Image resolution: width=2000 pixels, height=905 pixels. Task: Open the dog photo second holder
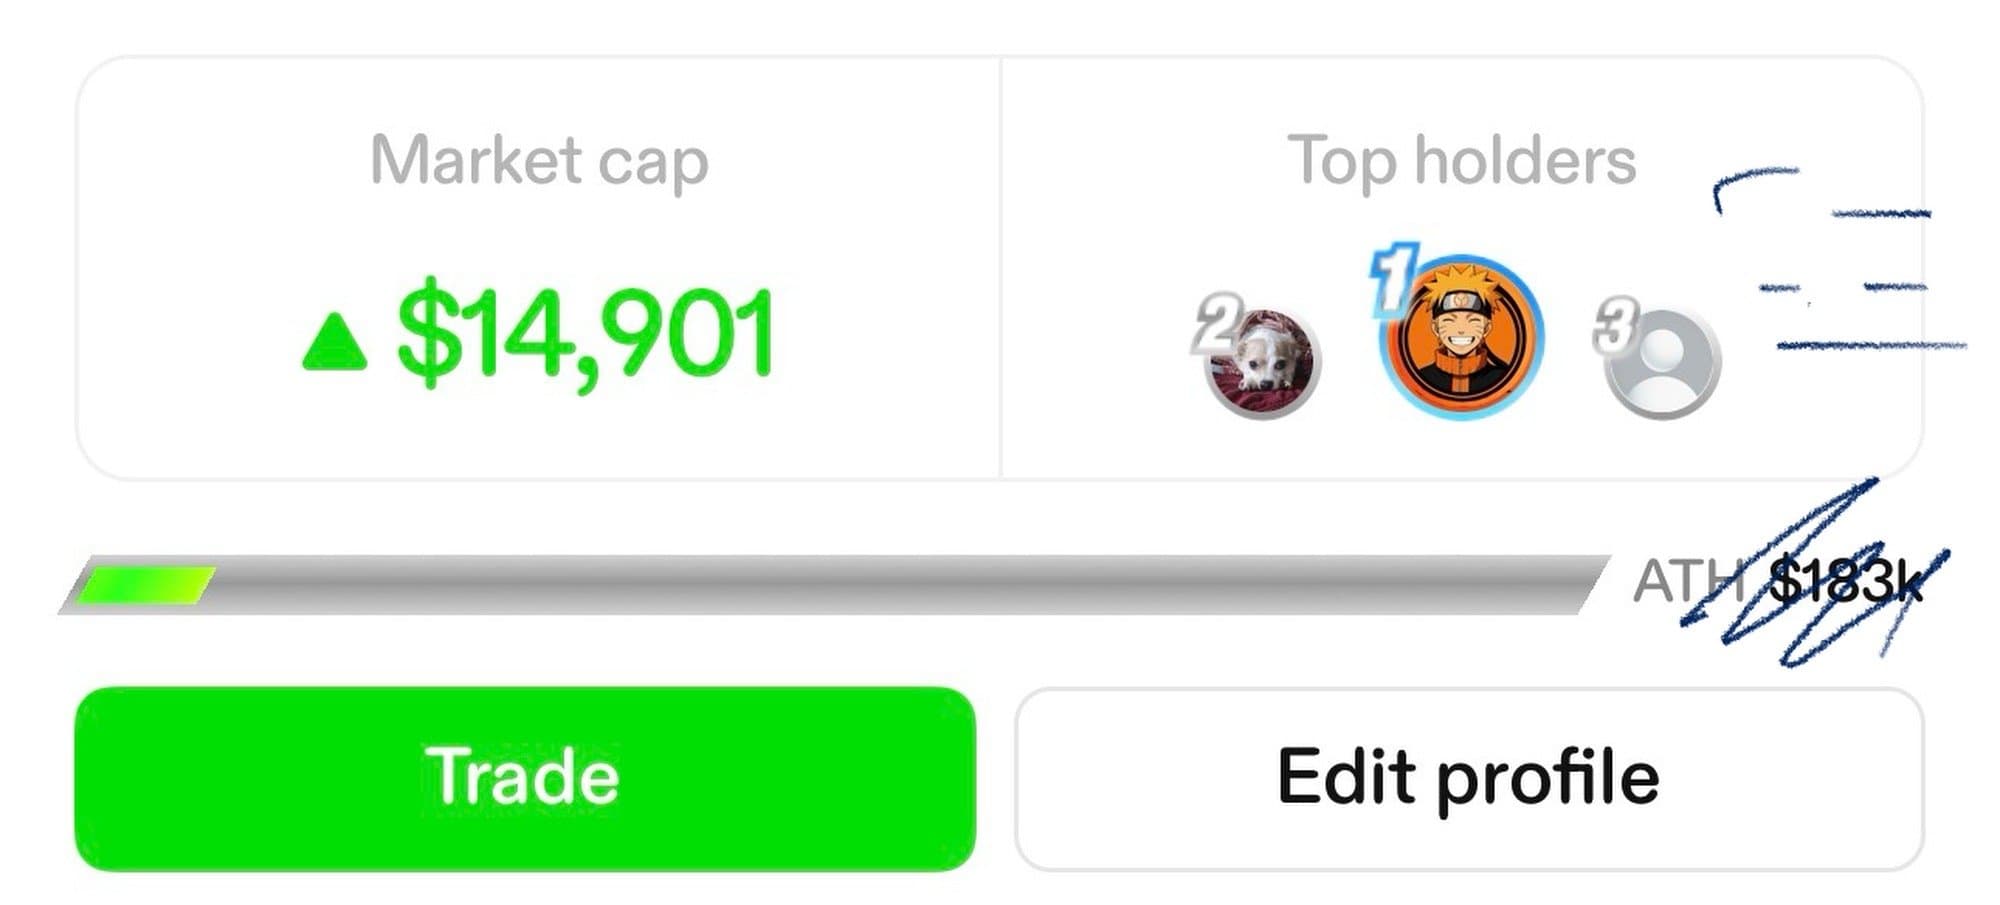click(1262, 363)
